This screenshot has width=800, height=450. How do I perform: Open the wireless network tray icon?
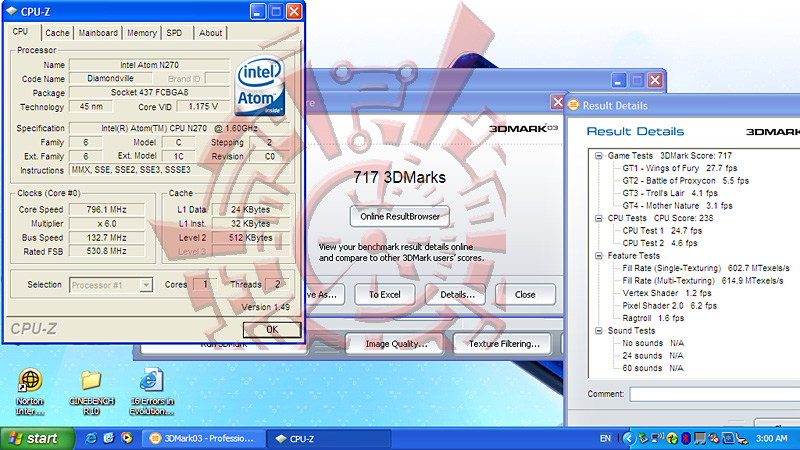point(657,438)
